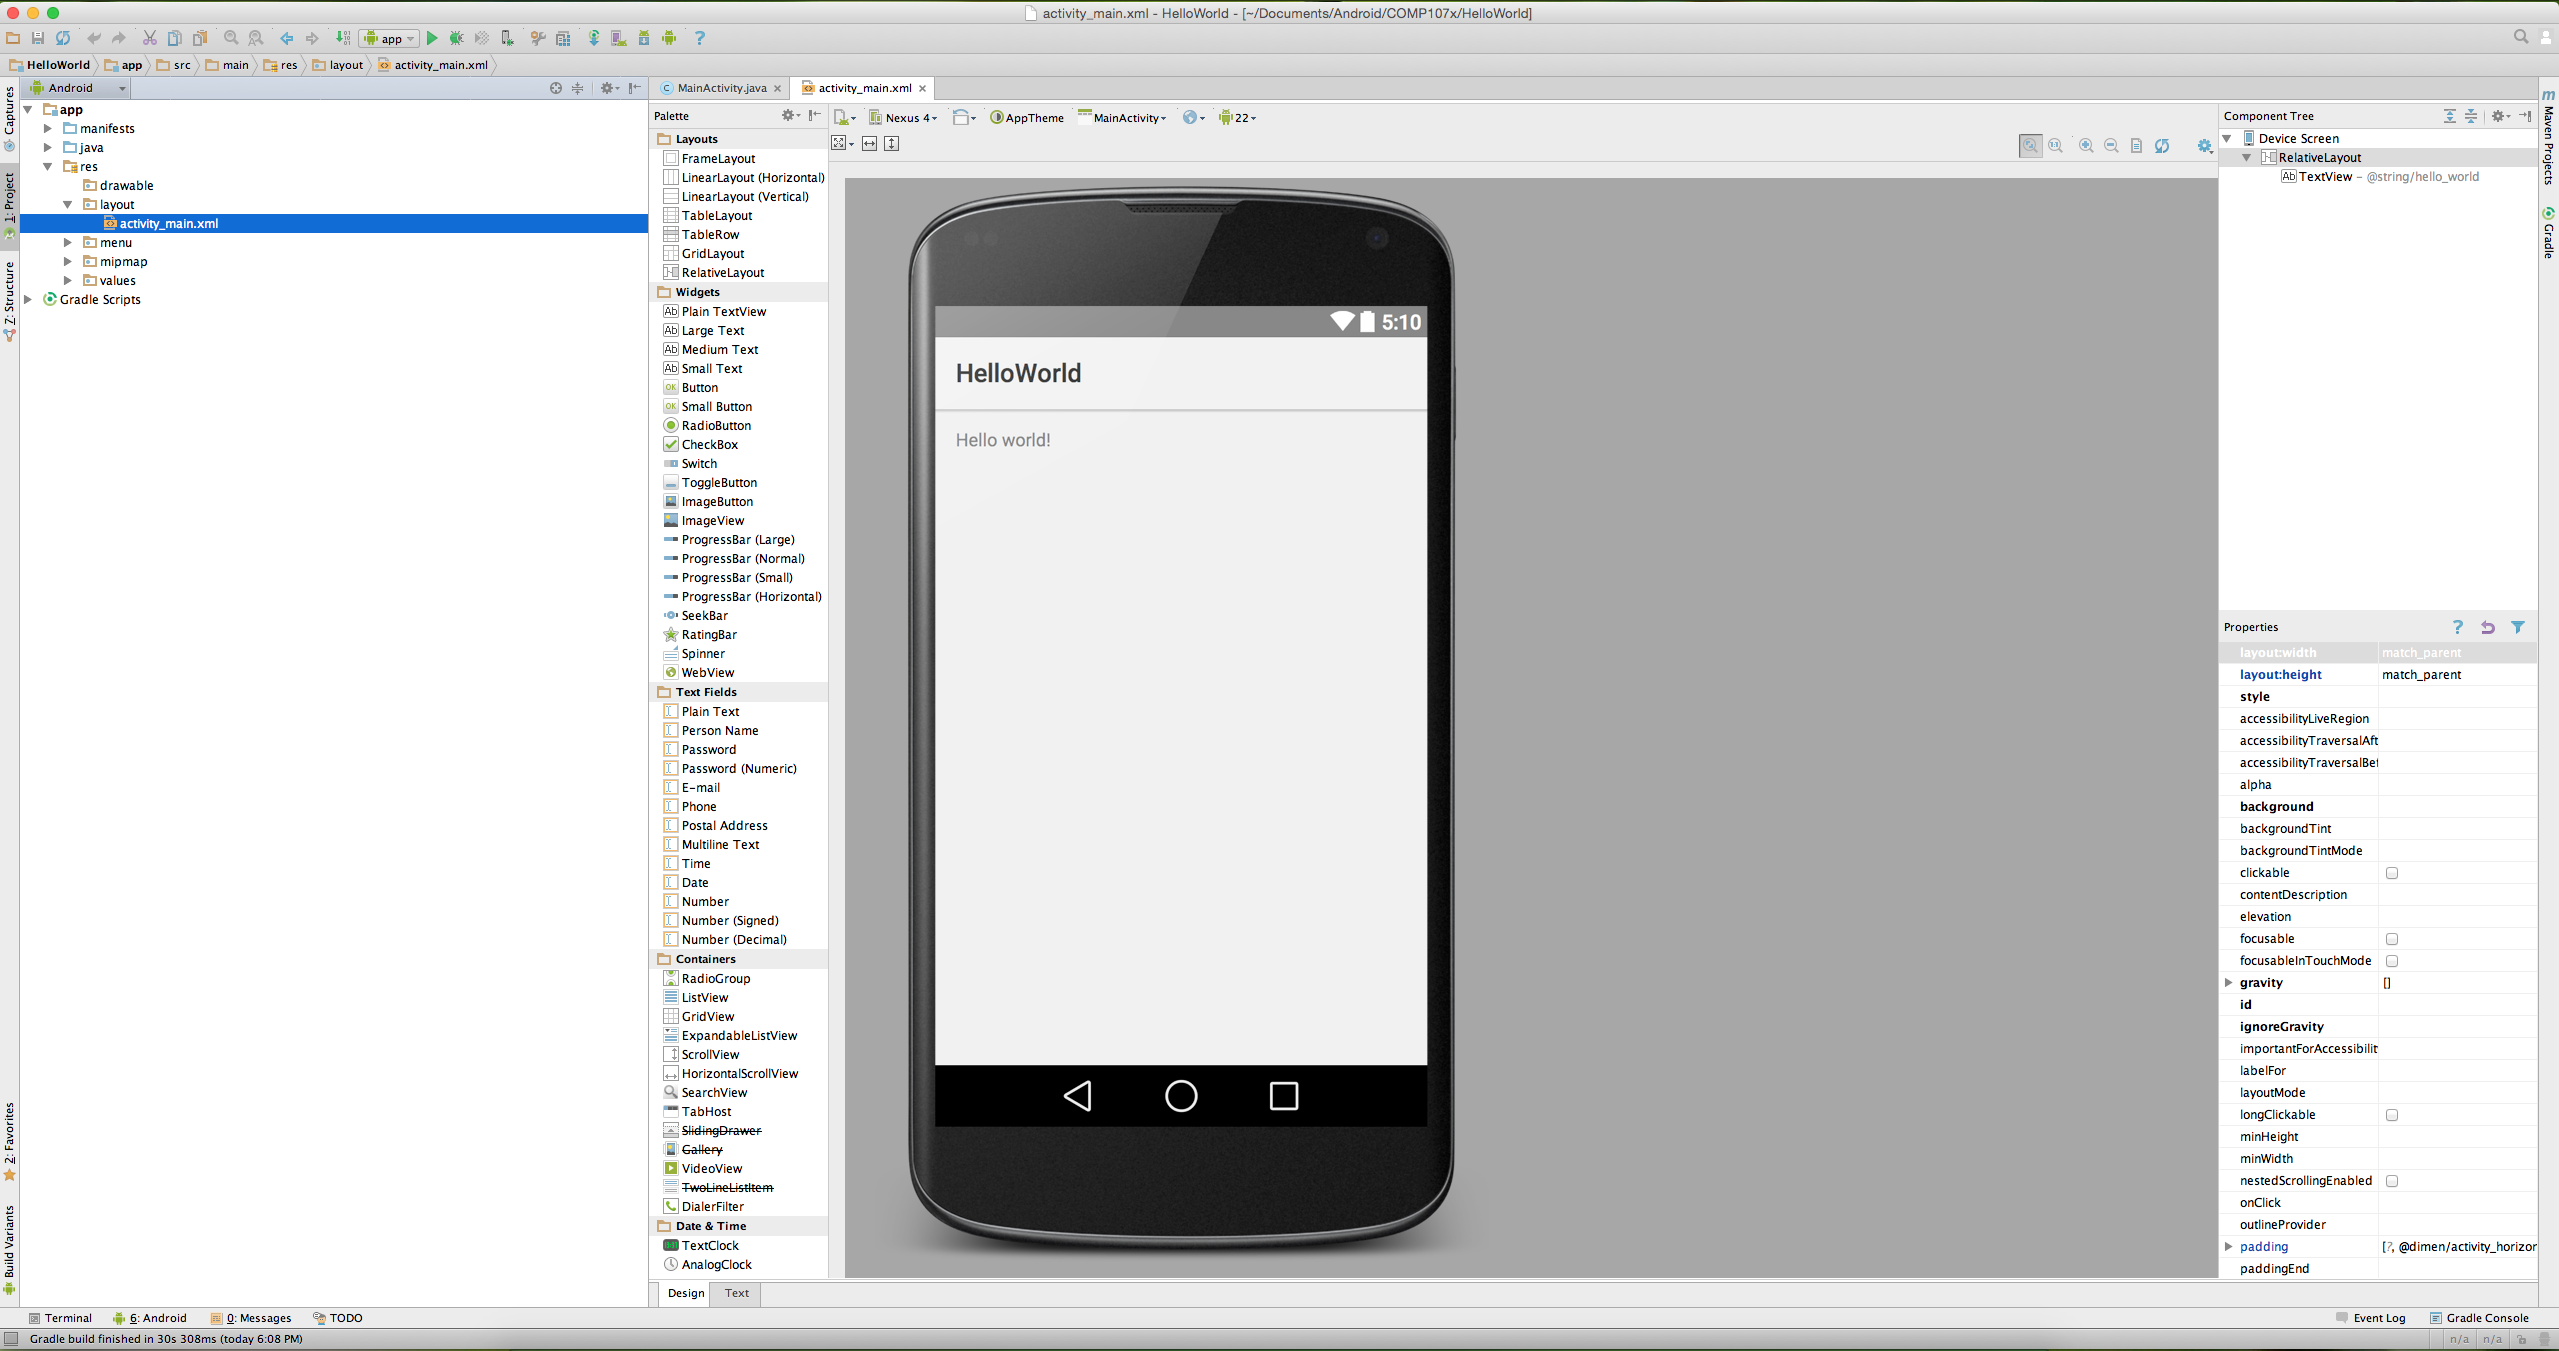This screenshot has height=1351, width=2559.
Task: Click the layout:height value field
Action: tap(2457, 675)
